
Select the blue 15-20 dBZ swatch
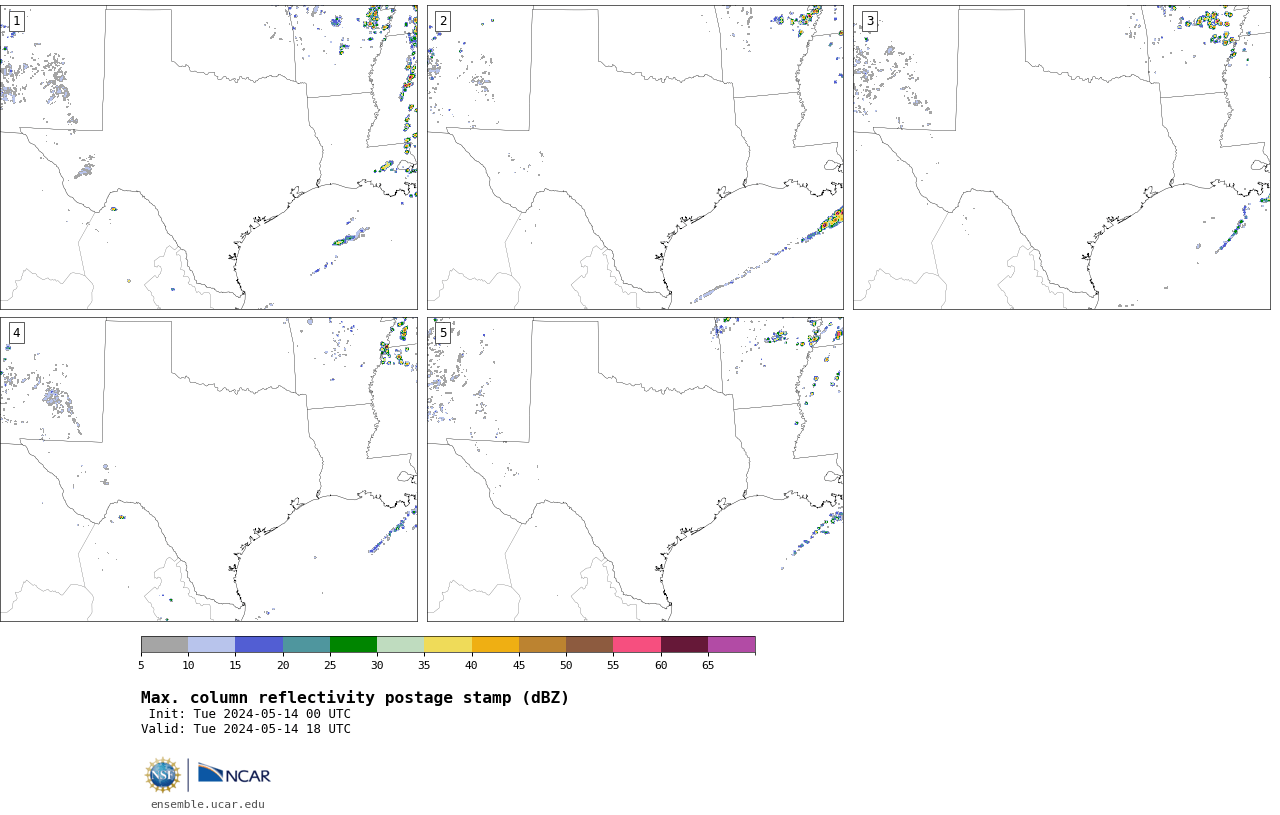click(x=259, y=644)
